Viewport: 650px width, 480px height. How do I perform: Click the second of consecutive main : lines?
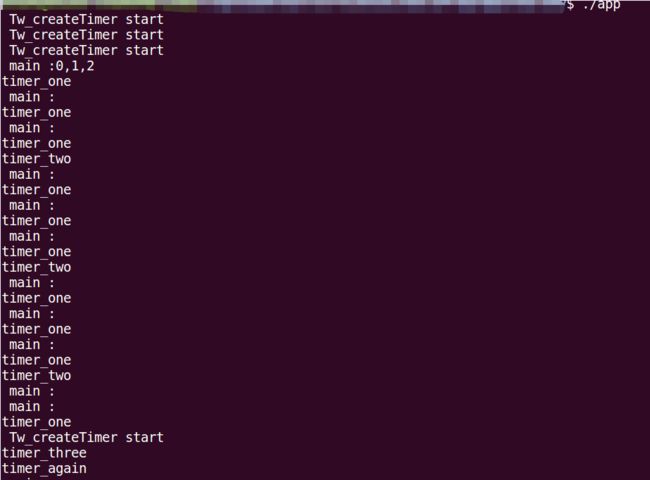[32, 407]
